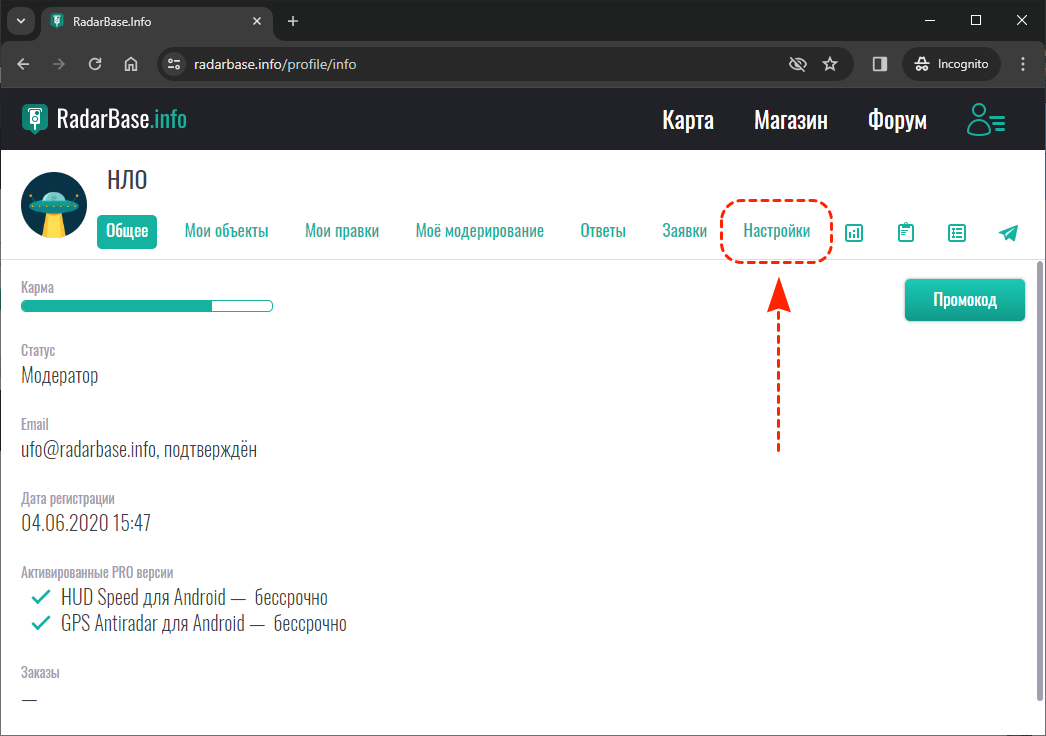Open the Мои объекты tab
Viewport: 1046px width, 736px height.
coord(227,230)
